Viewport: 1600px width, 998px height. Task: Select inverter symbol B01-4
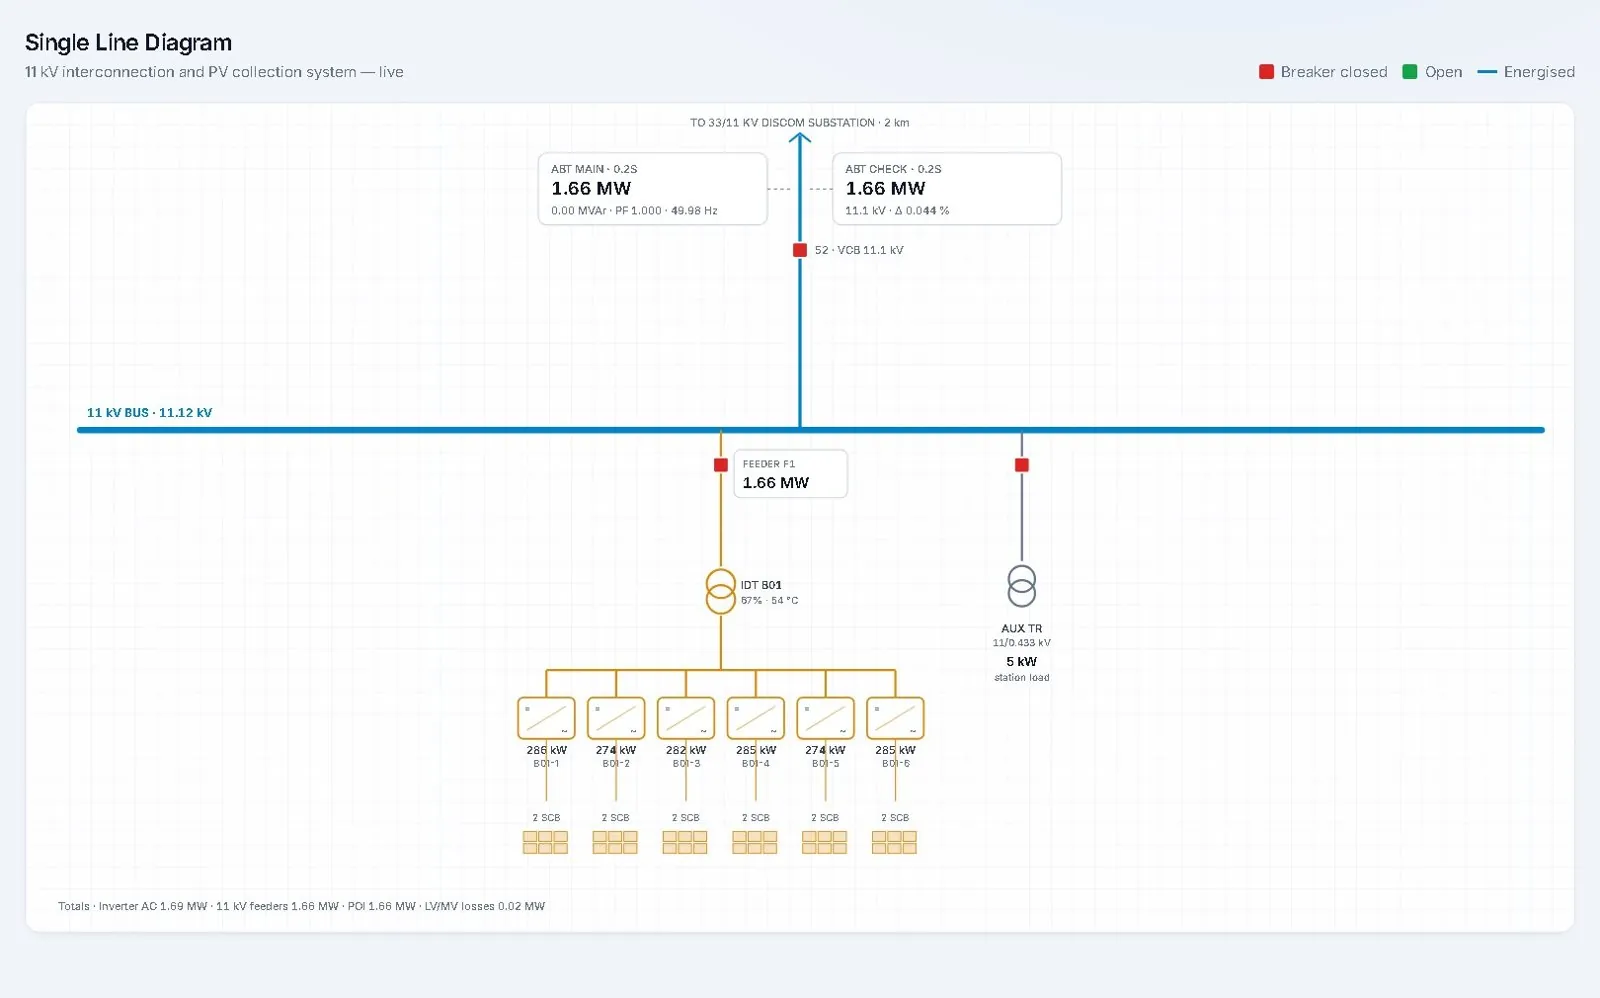click(x=756, y=719)
